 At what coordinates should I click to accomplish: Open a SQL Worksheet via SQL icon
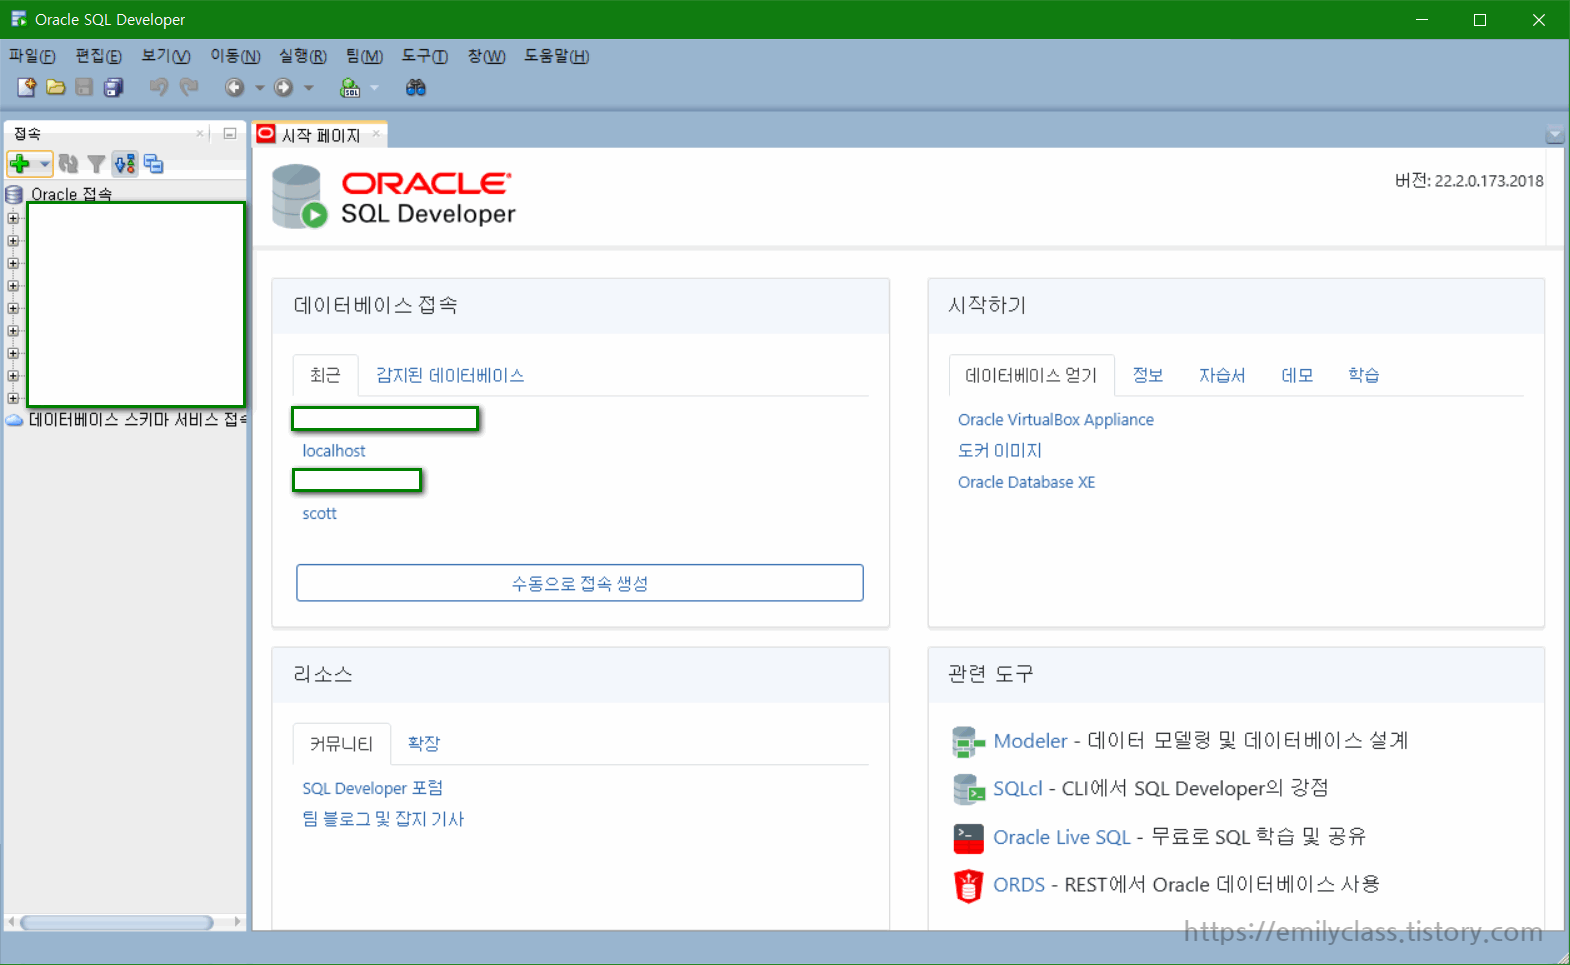[x=350, y=87]
